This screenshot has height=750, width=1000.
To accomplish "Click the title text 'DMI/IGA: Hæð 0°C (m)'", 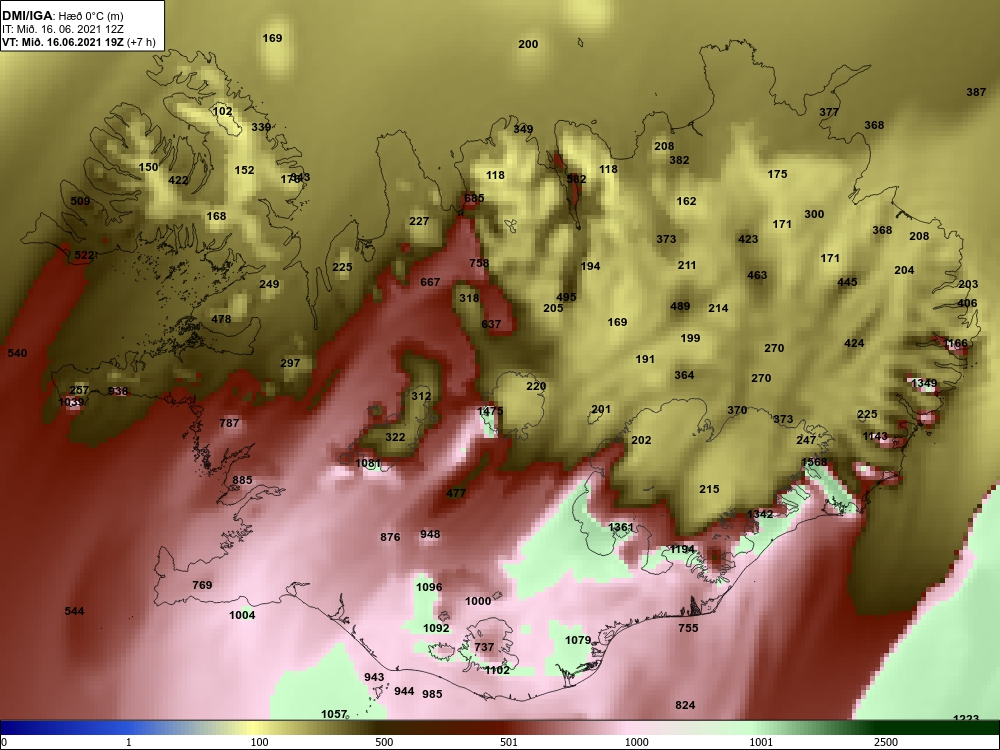I will 62,16.
